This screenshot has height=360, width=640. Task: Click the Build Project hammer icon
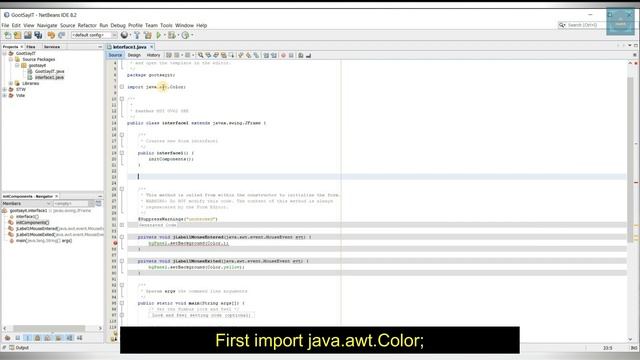[137, 36]
